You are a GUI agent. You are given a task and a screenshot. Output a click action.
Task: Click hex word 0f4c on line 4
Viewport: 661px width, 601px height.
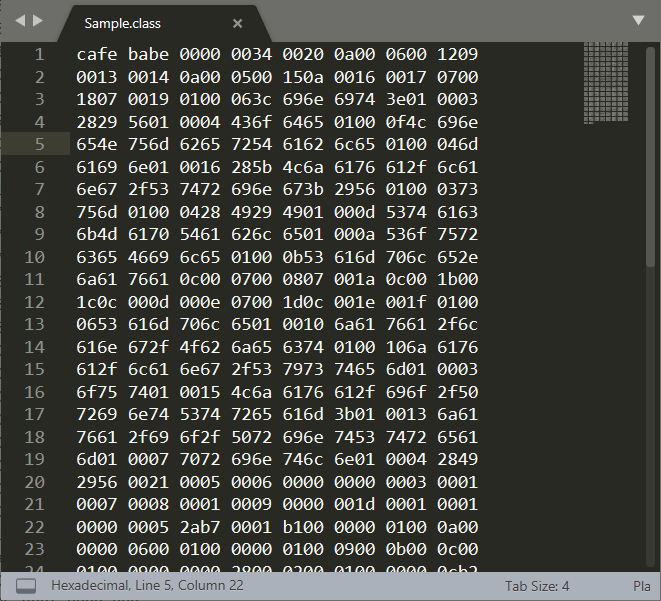(x=406, y=122)
